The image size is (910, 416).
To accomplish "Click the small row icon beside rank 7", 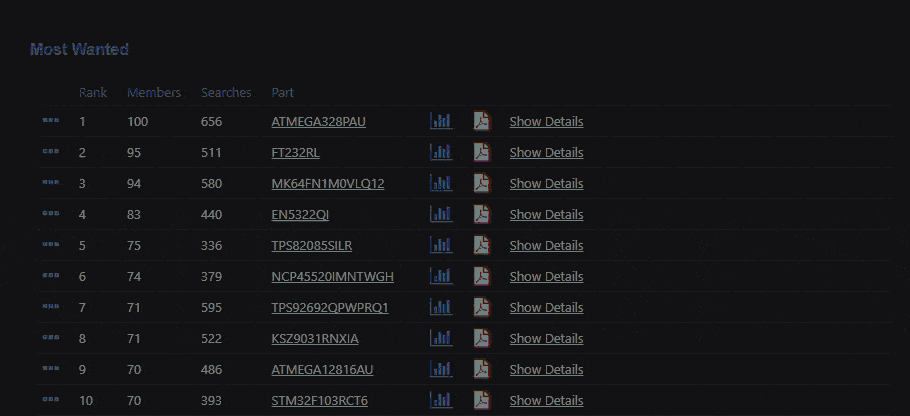I will 51,307.
